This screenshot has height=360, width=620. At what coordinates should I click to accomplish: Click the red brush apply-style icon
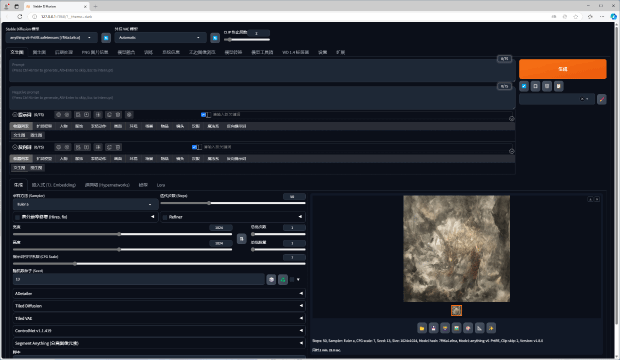(x=601, y=99)
